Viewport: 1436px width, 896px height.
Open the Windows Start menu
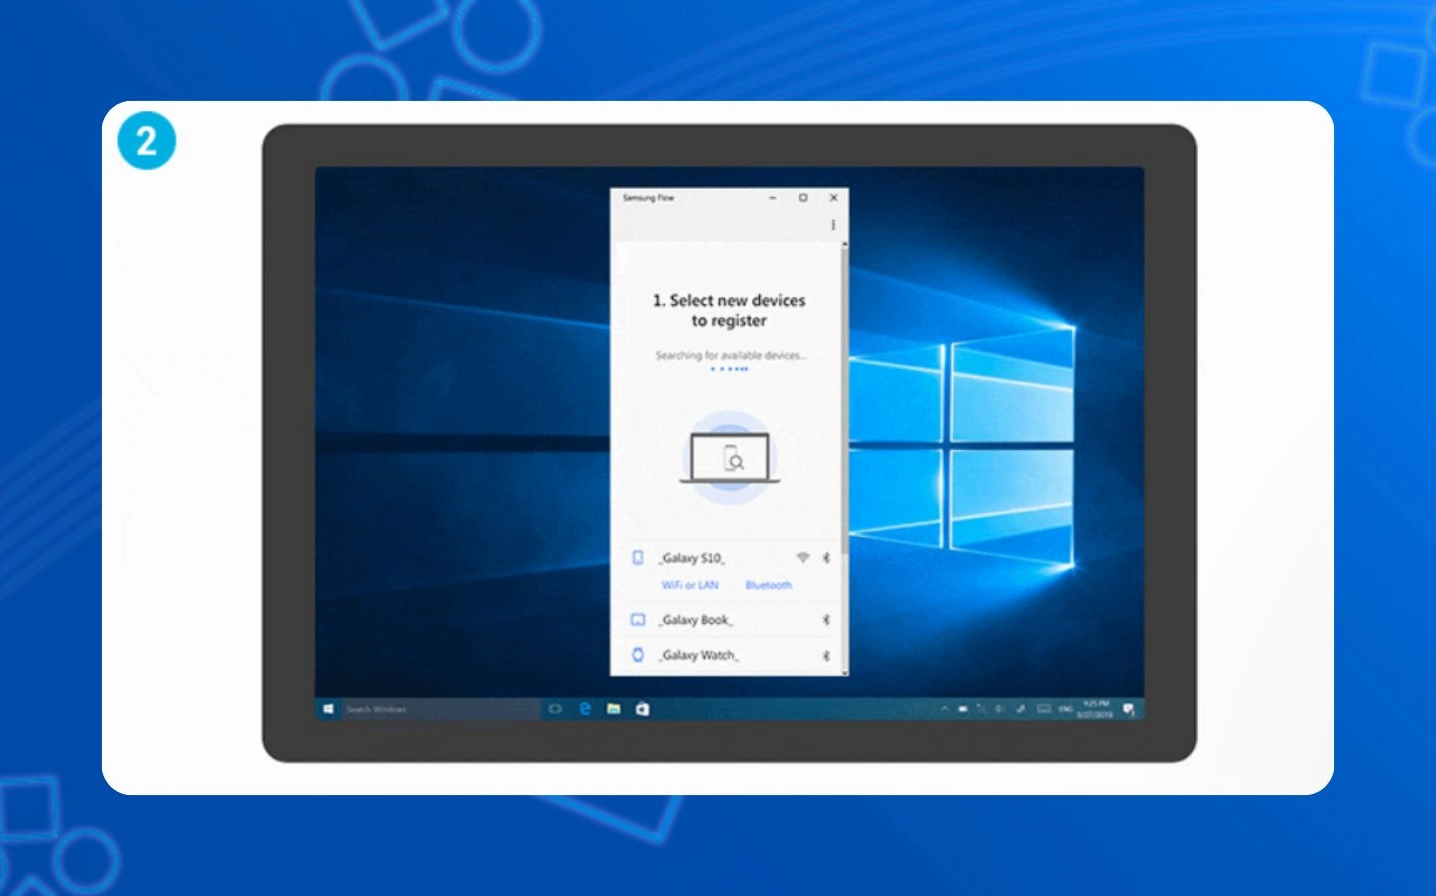click(330, 707)
